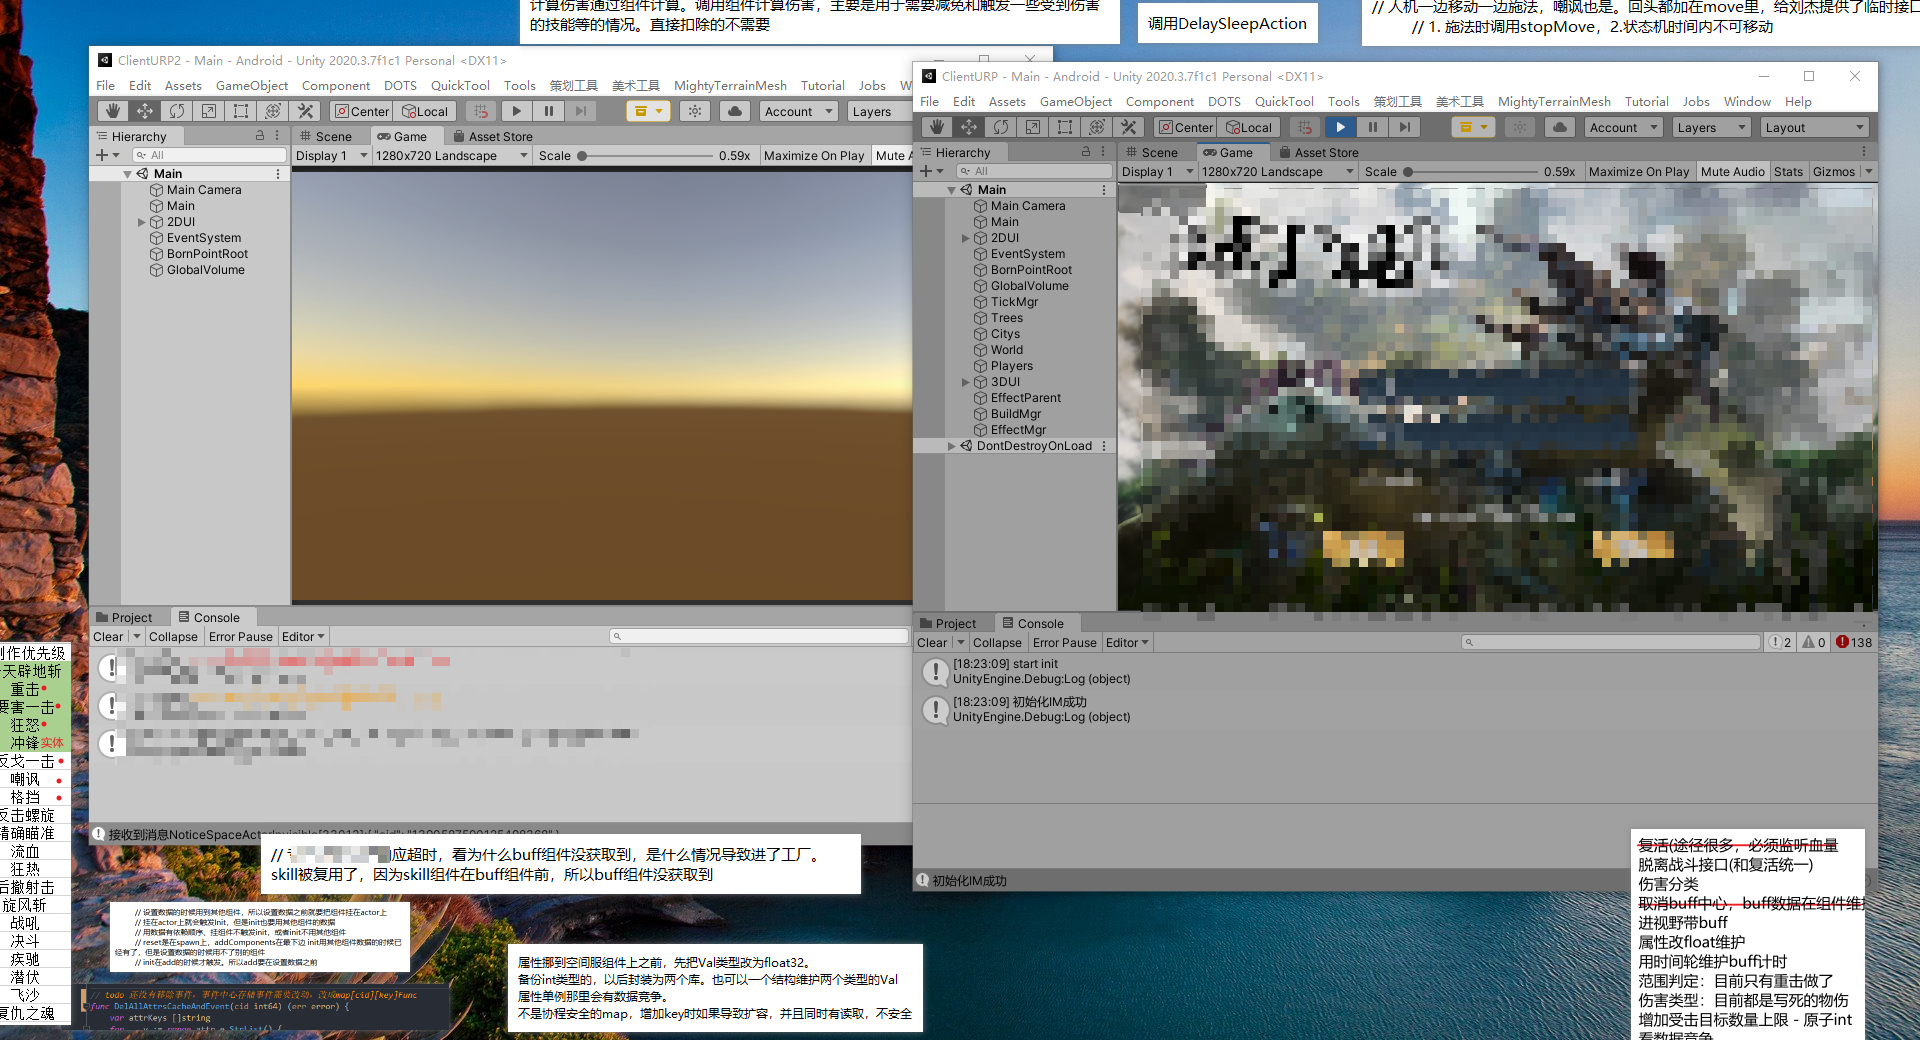Image resolution: width=1920 pixels, height=1040 pixels.
Task: Click Play button in ClientURP window
Action: (x=1341, y=127)
